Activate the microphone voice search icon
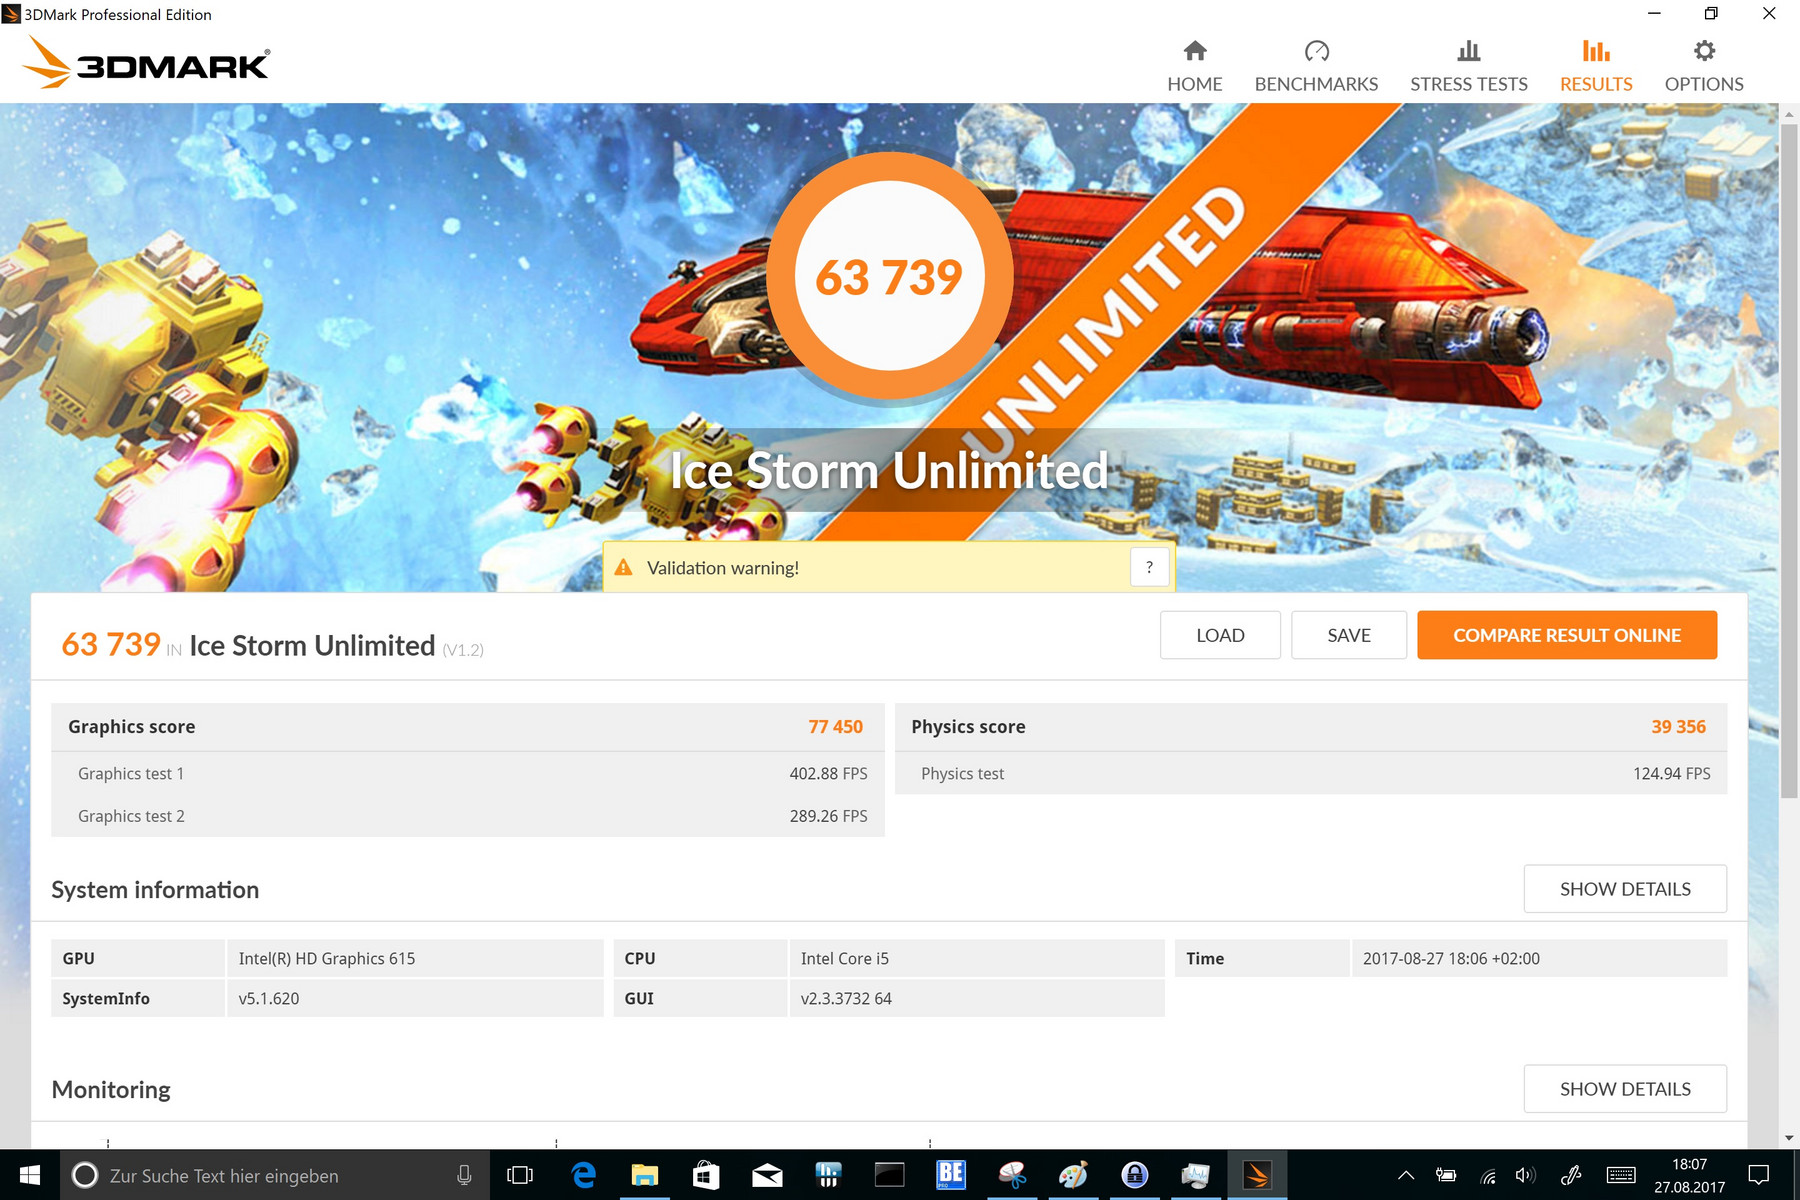Screen dimensions: 1800x1200 coord(464,1175)
